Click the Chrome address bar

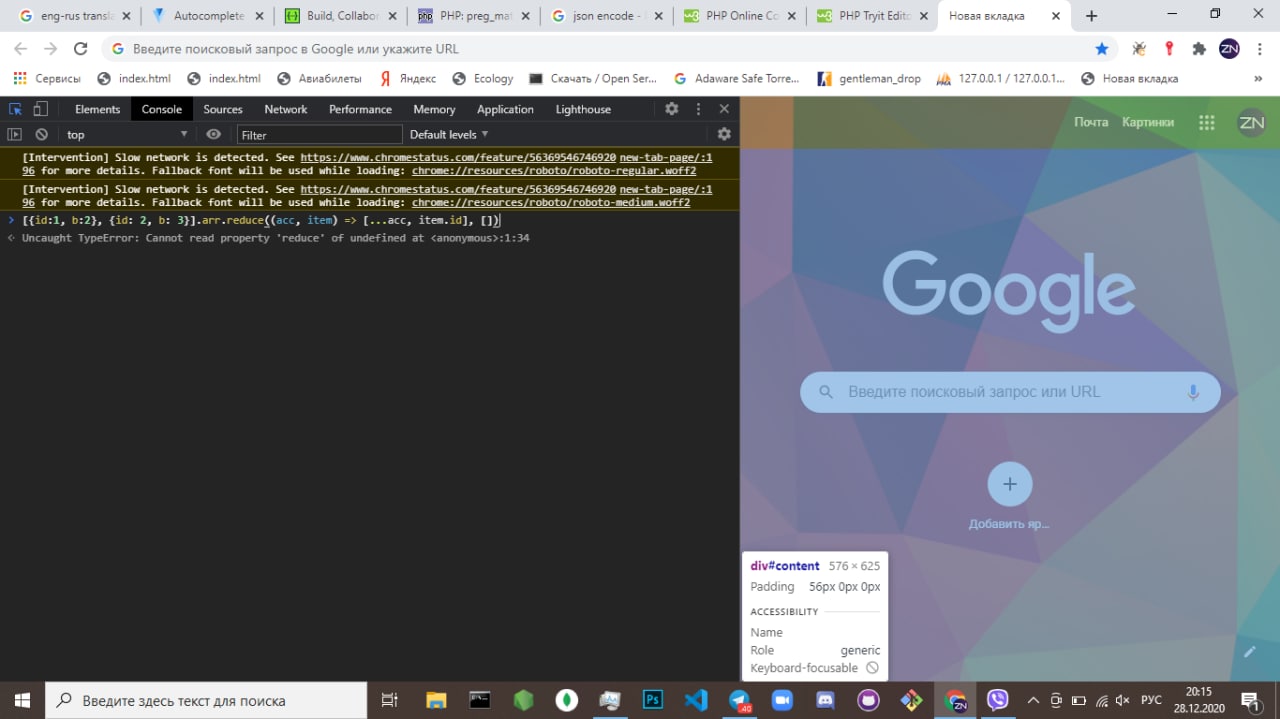[x=600, y=49]
